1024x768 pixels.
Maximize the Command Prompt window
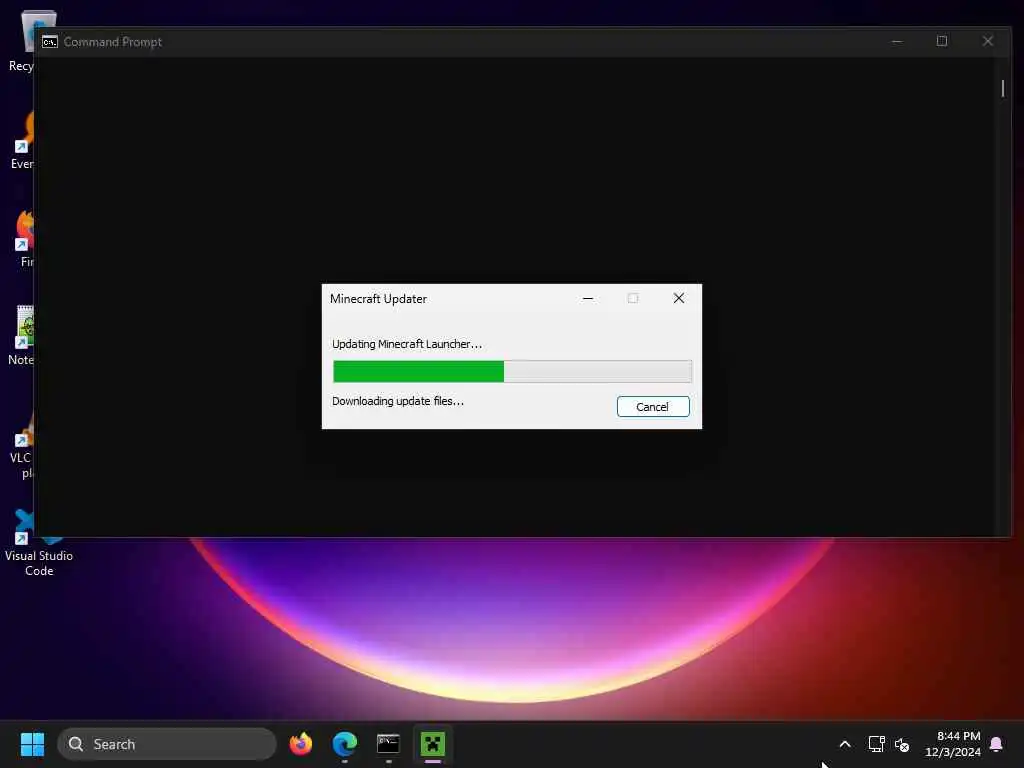(942, 41)
